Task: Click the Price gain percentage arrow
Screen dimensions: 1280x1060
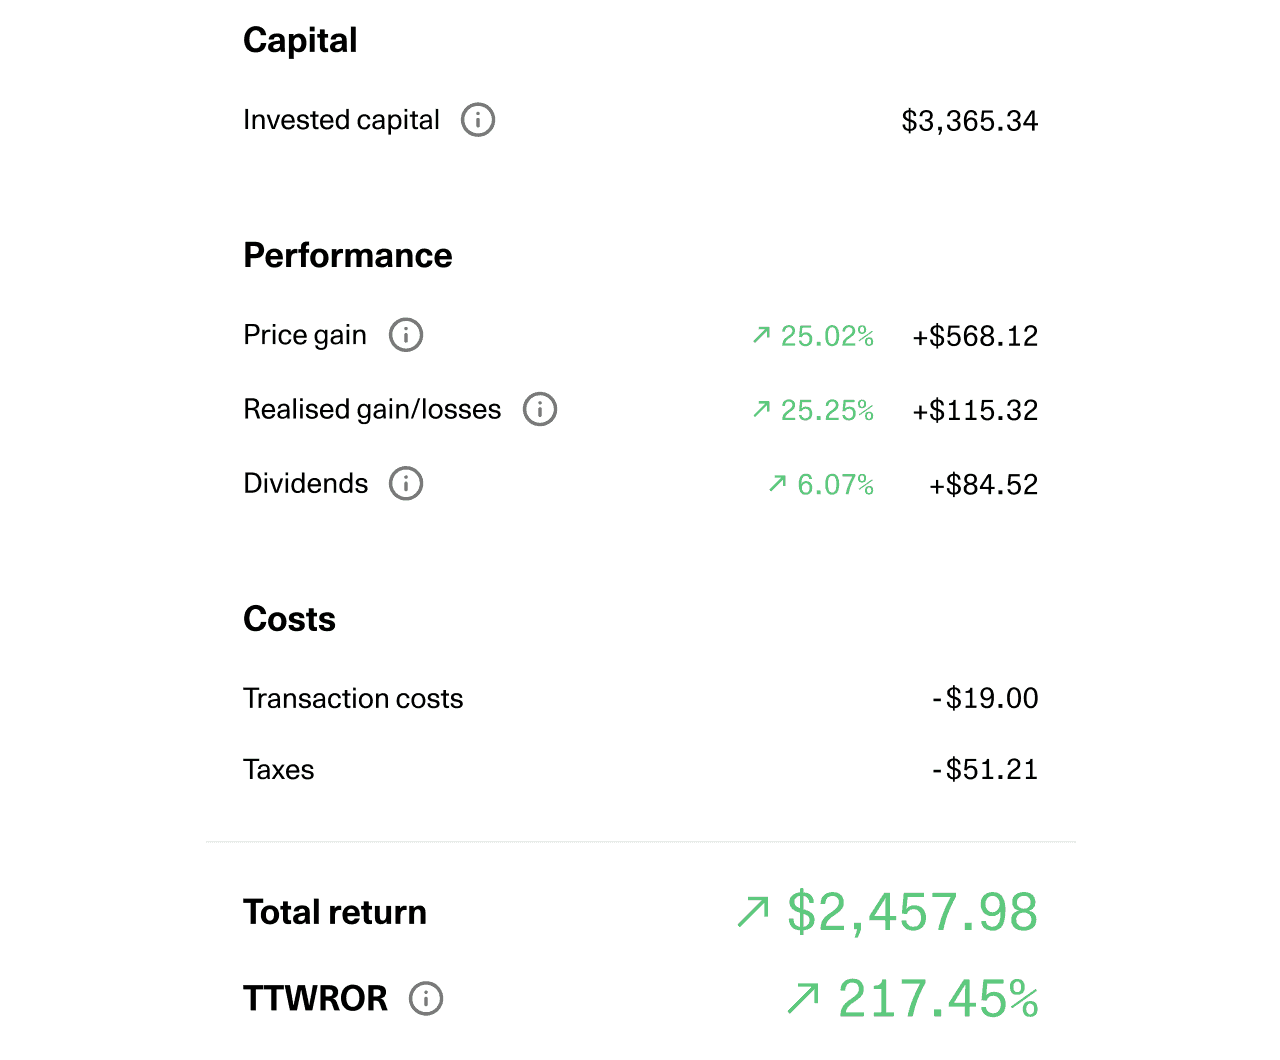Action: [x=762, y=335]
